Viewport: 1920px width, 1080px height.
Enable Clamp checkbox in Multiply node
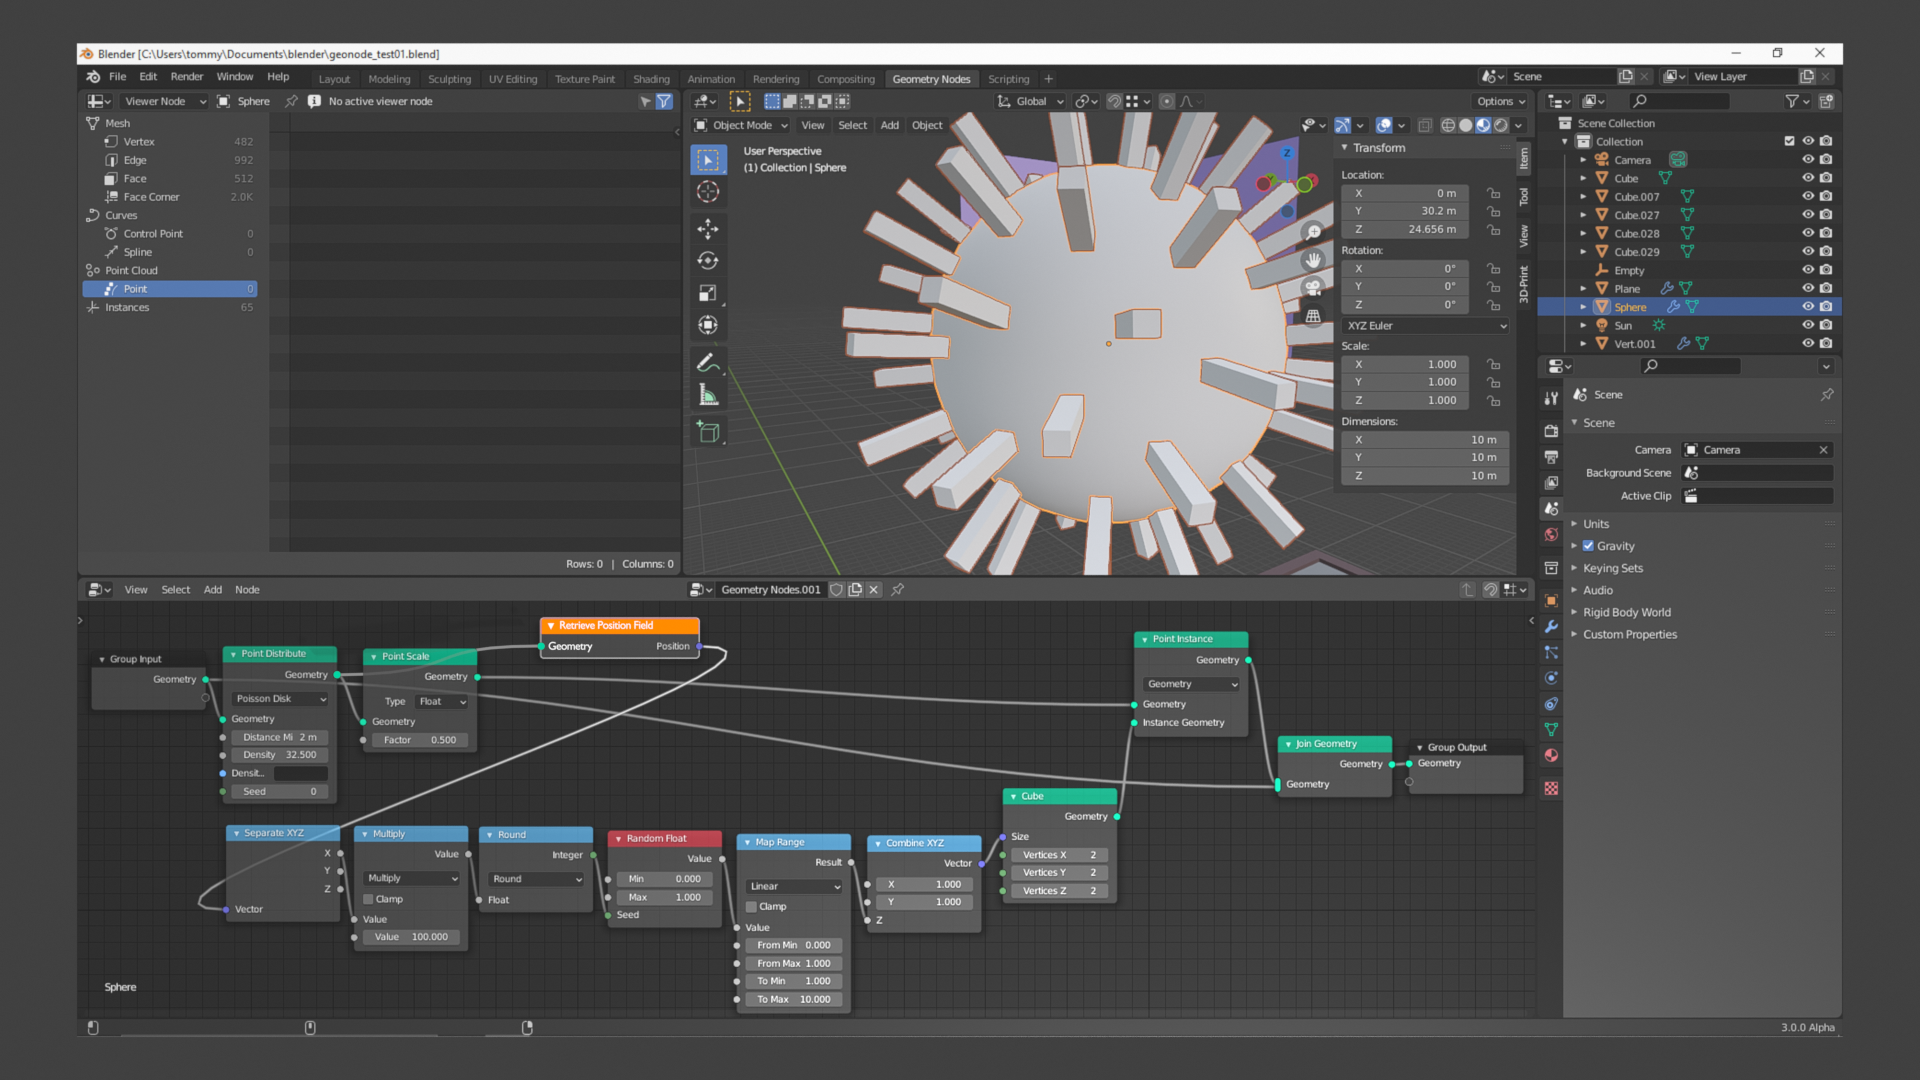tap(368, 900)
